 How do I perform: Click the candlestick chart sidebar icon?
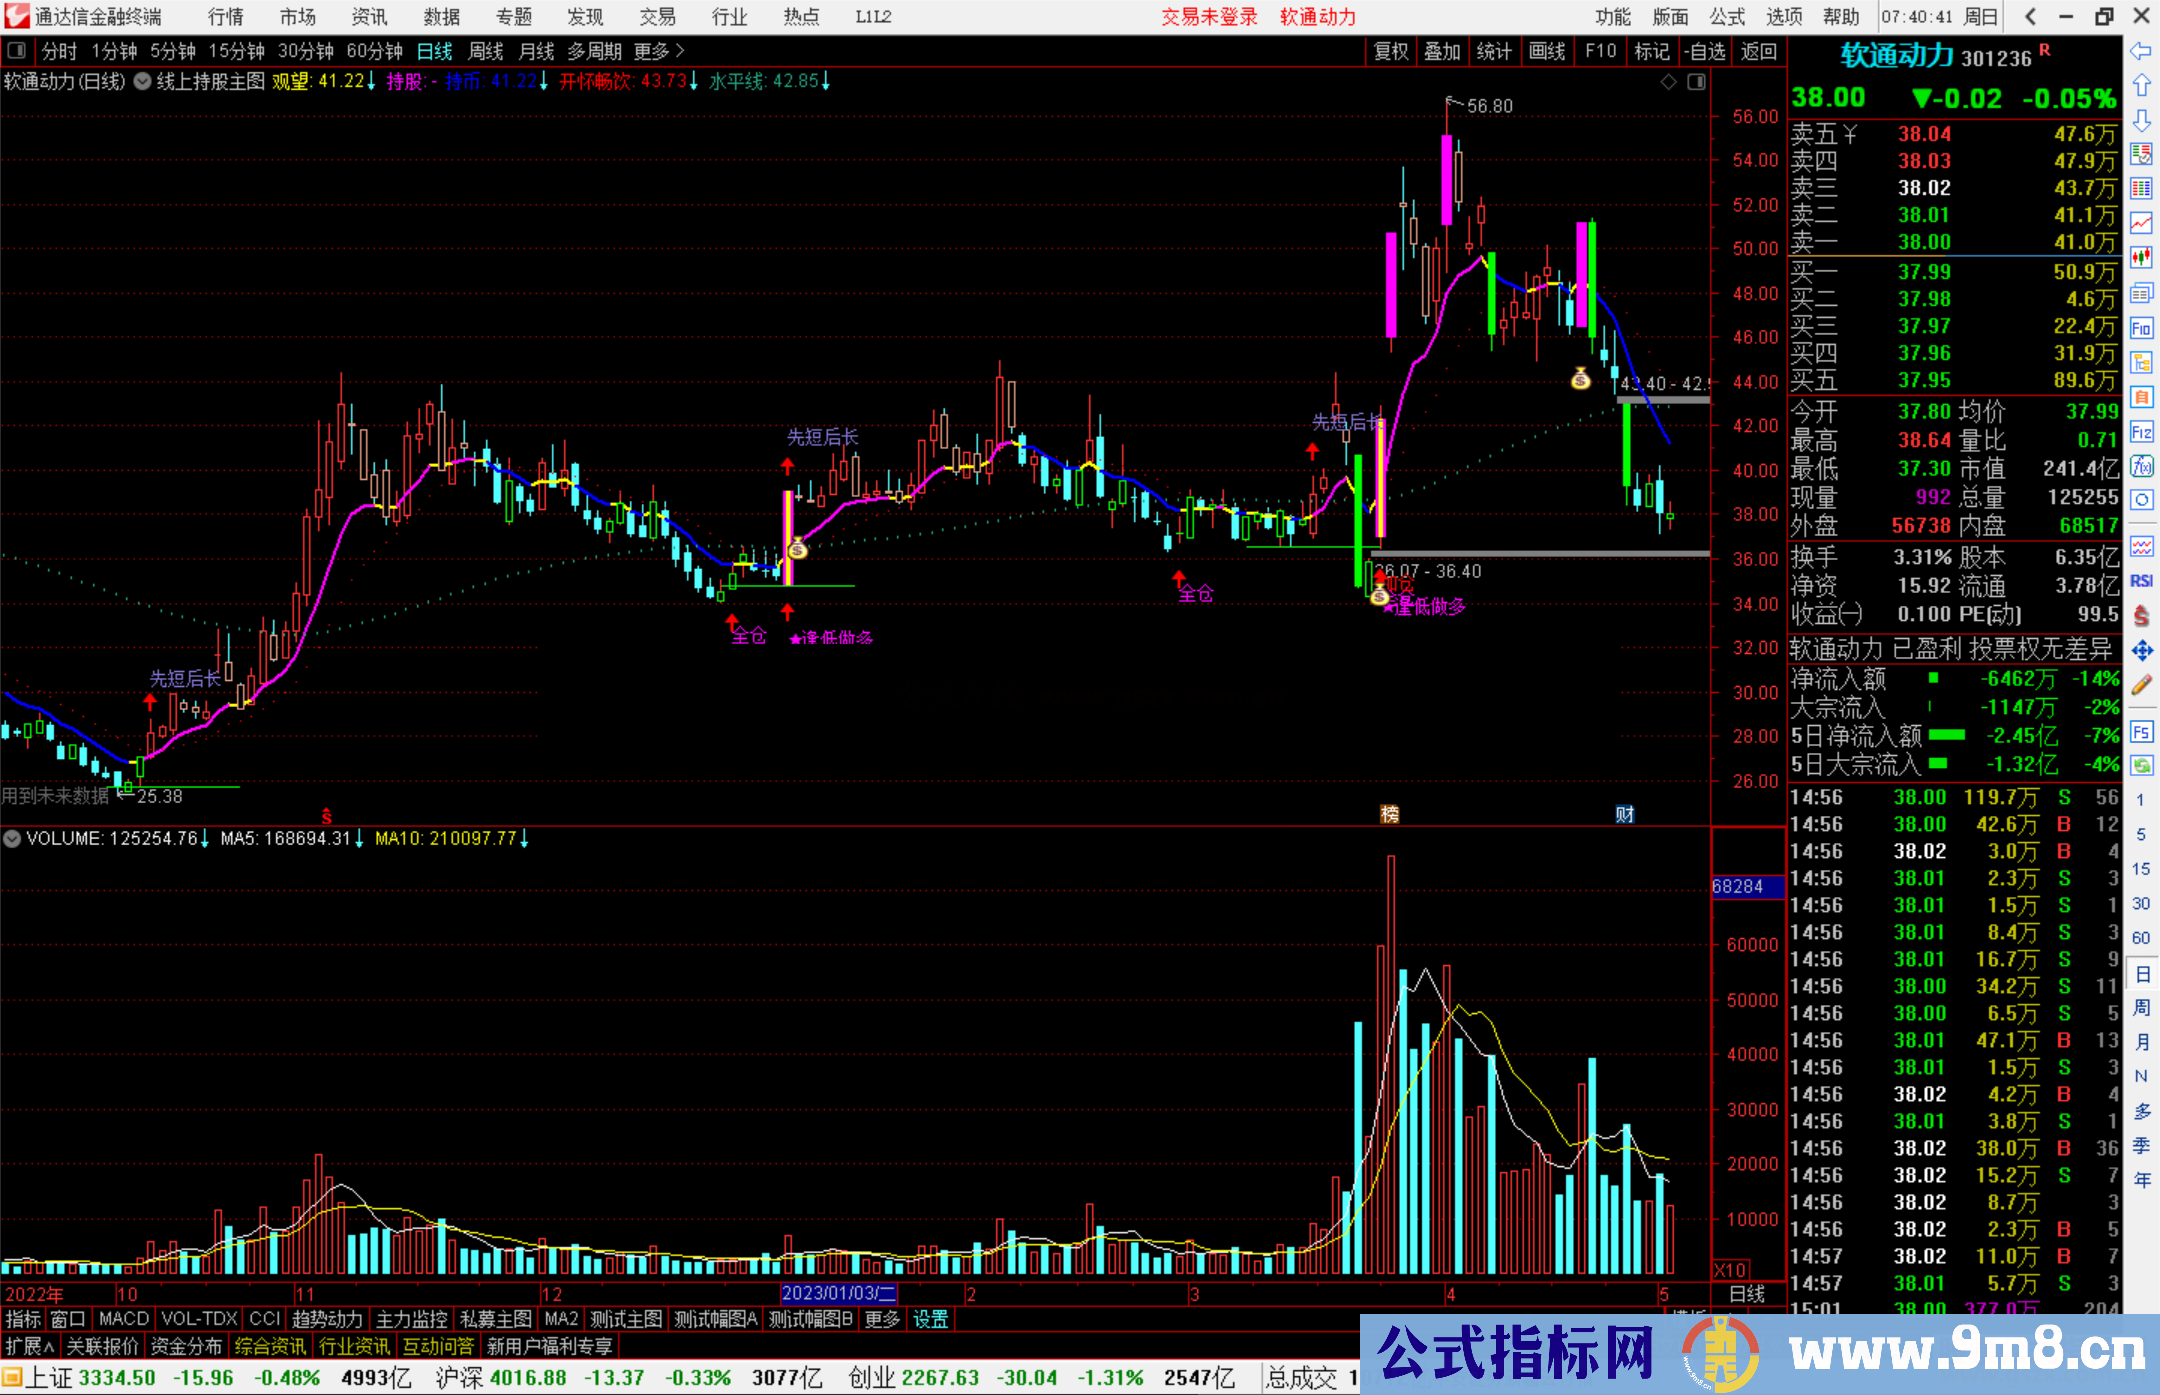[2141, 258]
